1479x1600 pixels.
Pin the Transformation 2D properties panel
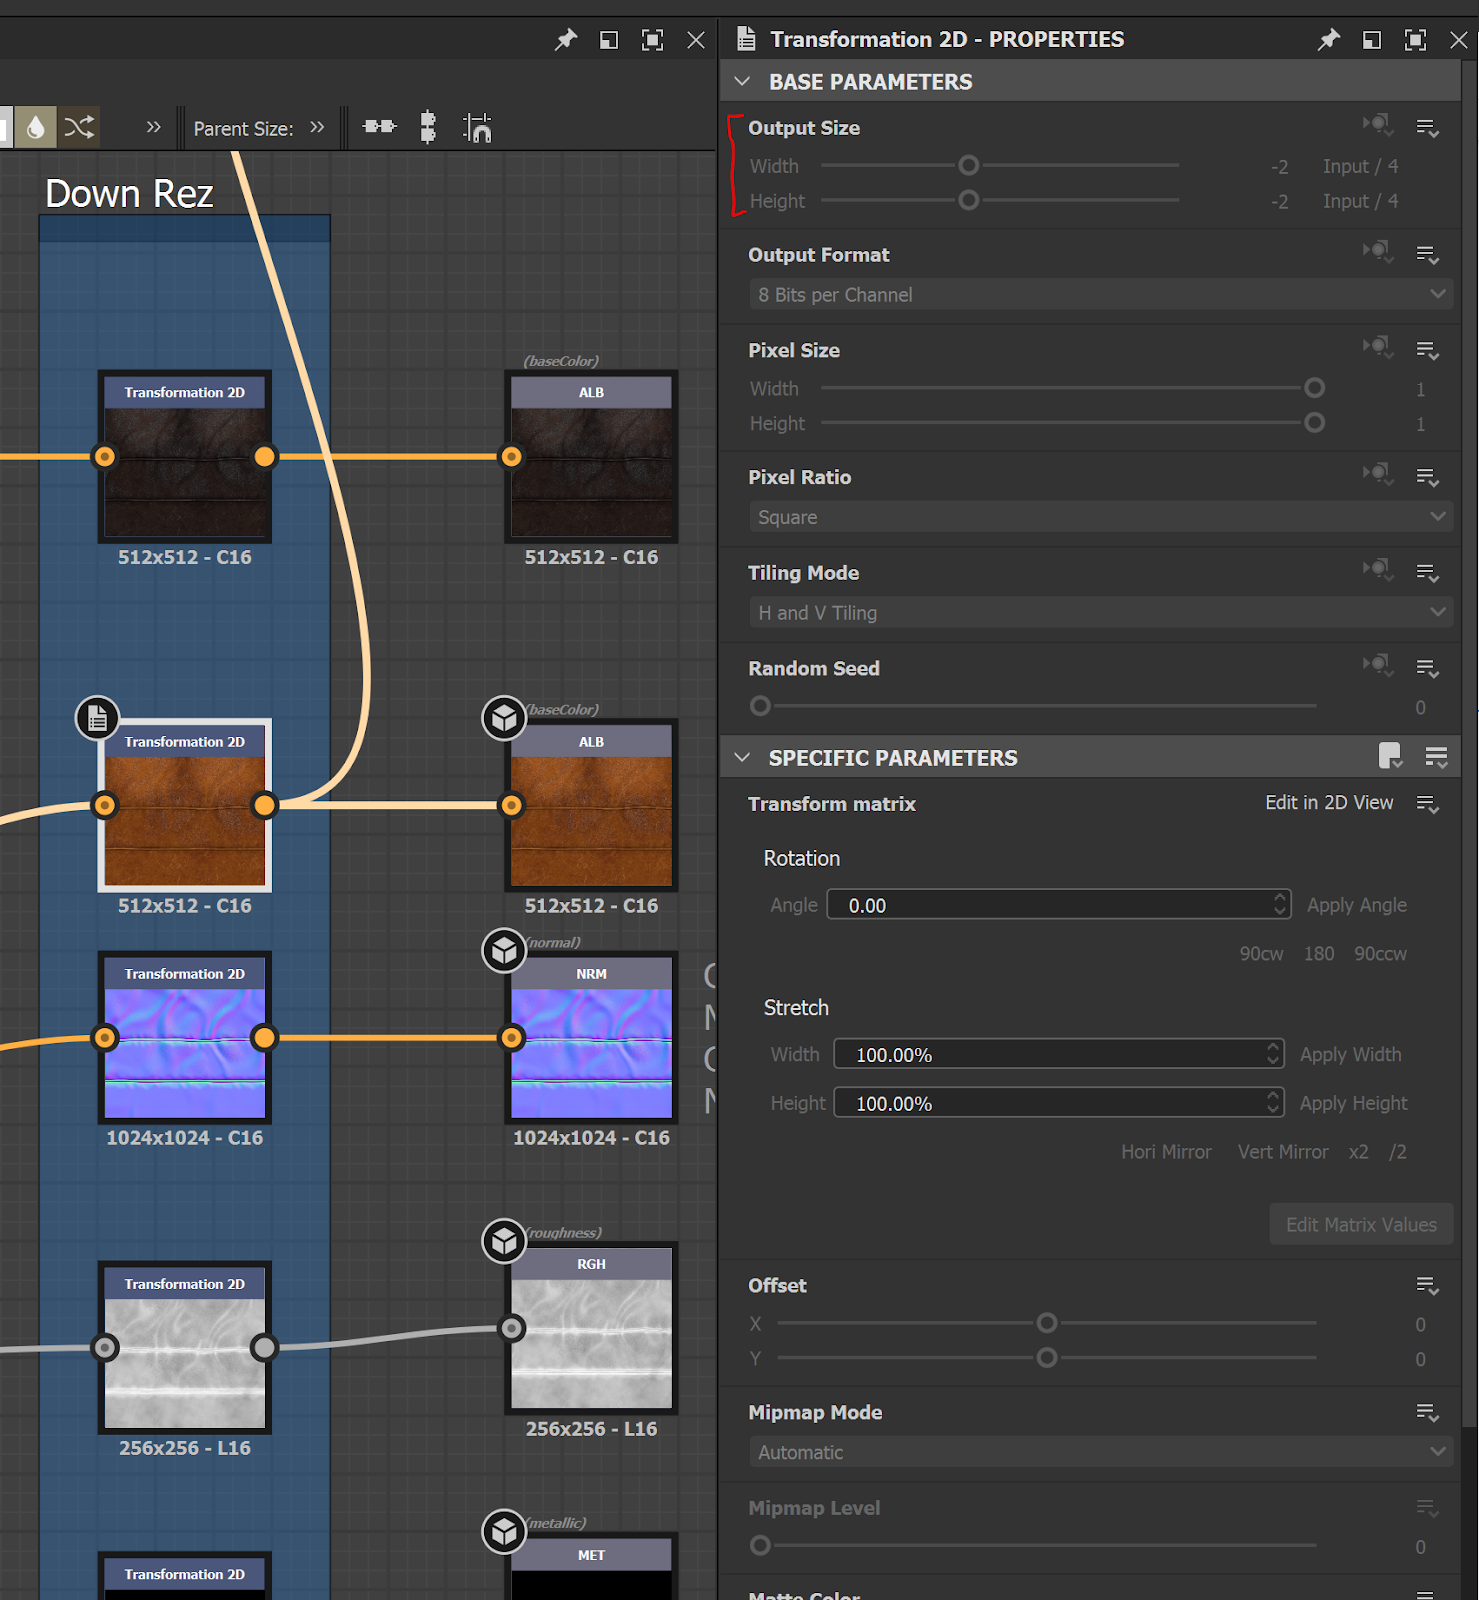[x=1328, y=40]
